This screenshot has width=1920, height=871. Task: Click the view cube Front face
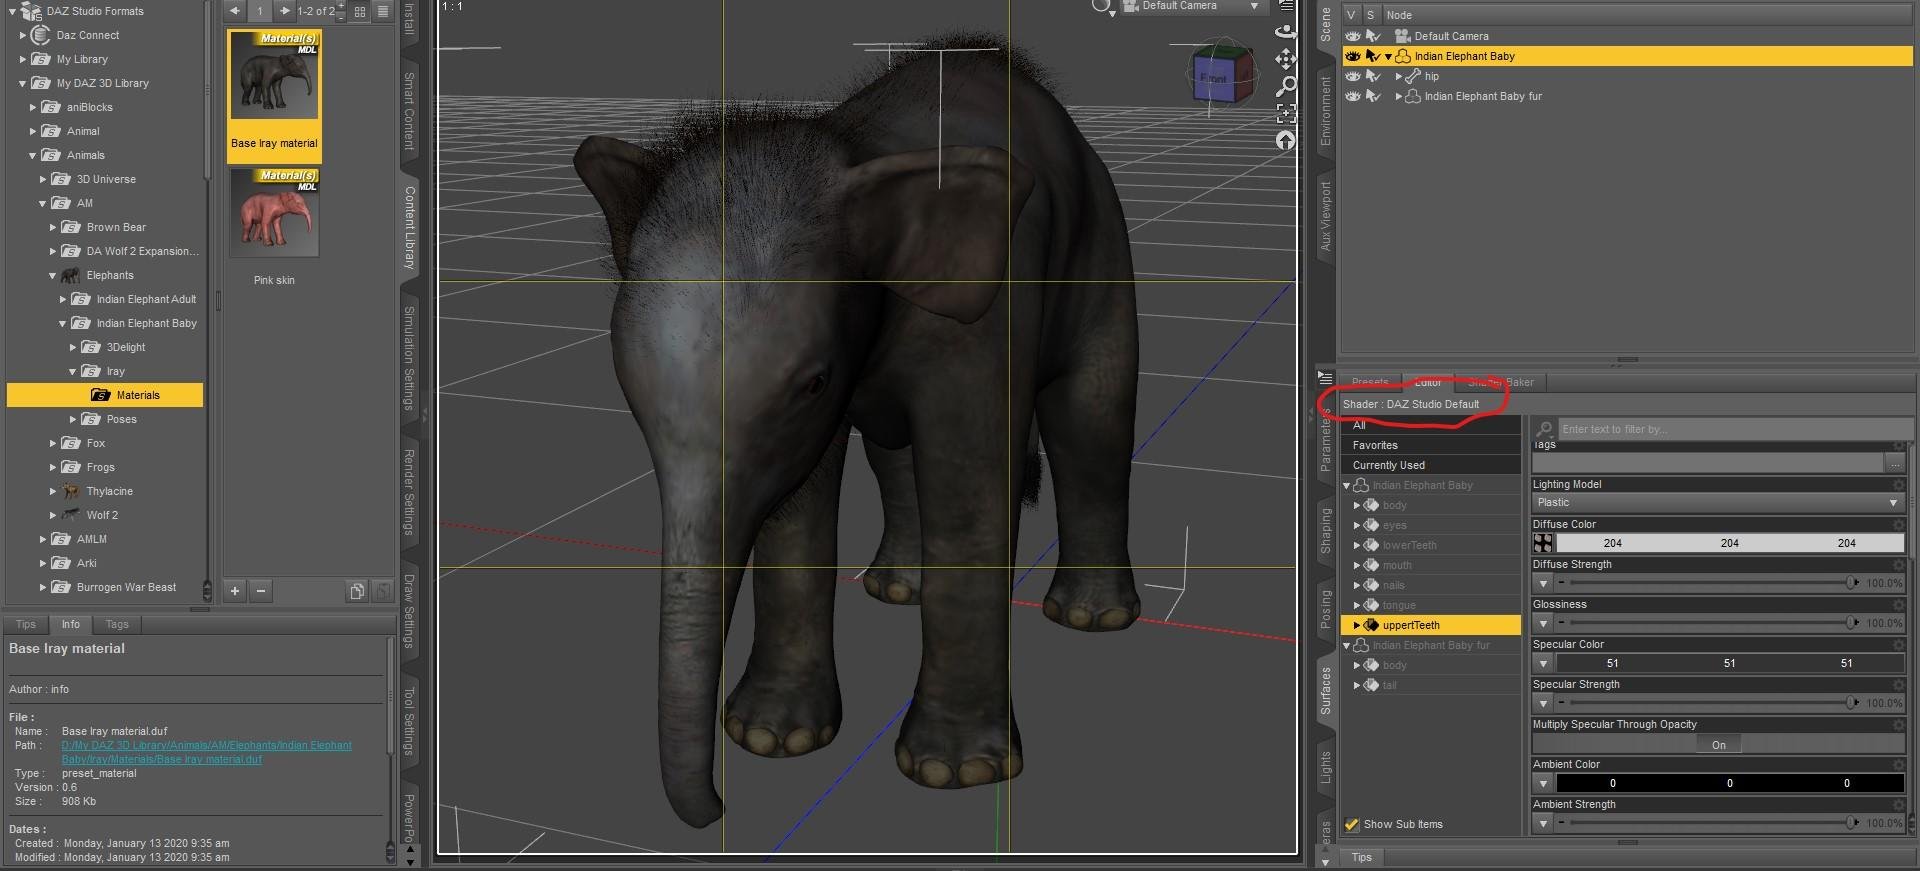point(1213,78)
